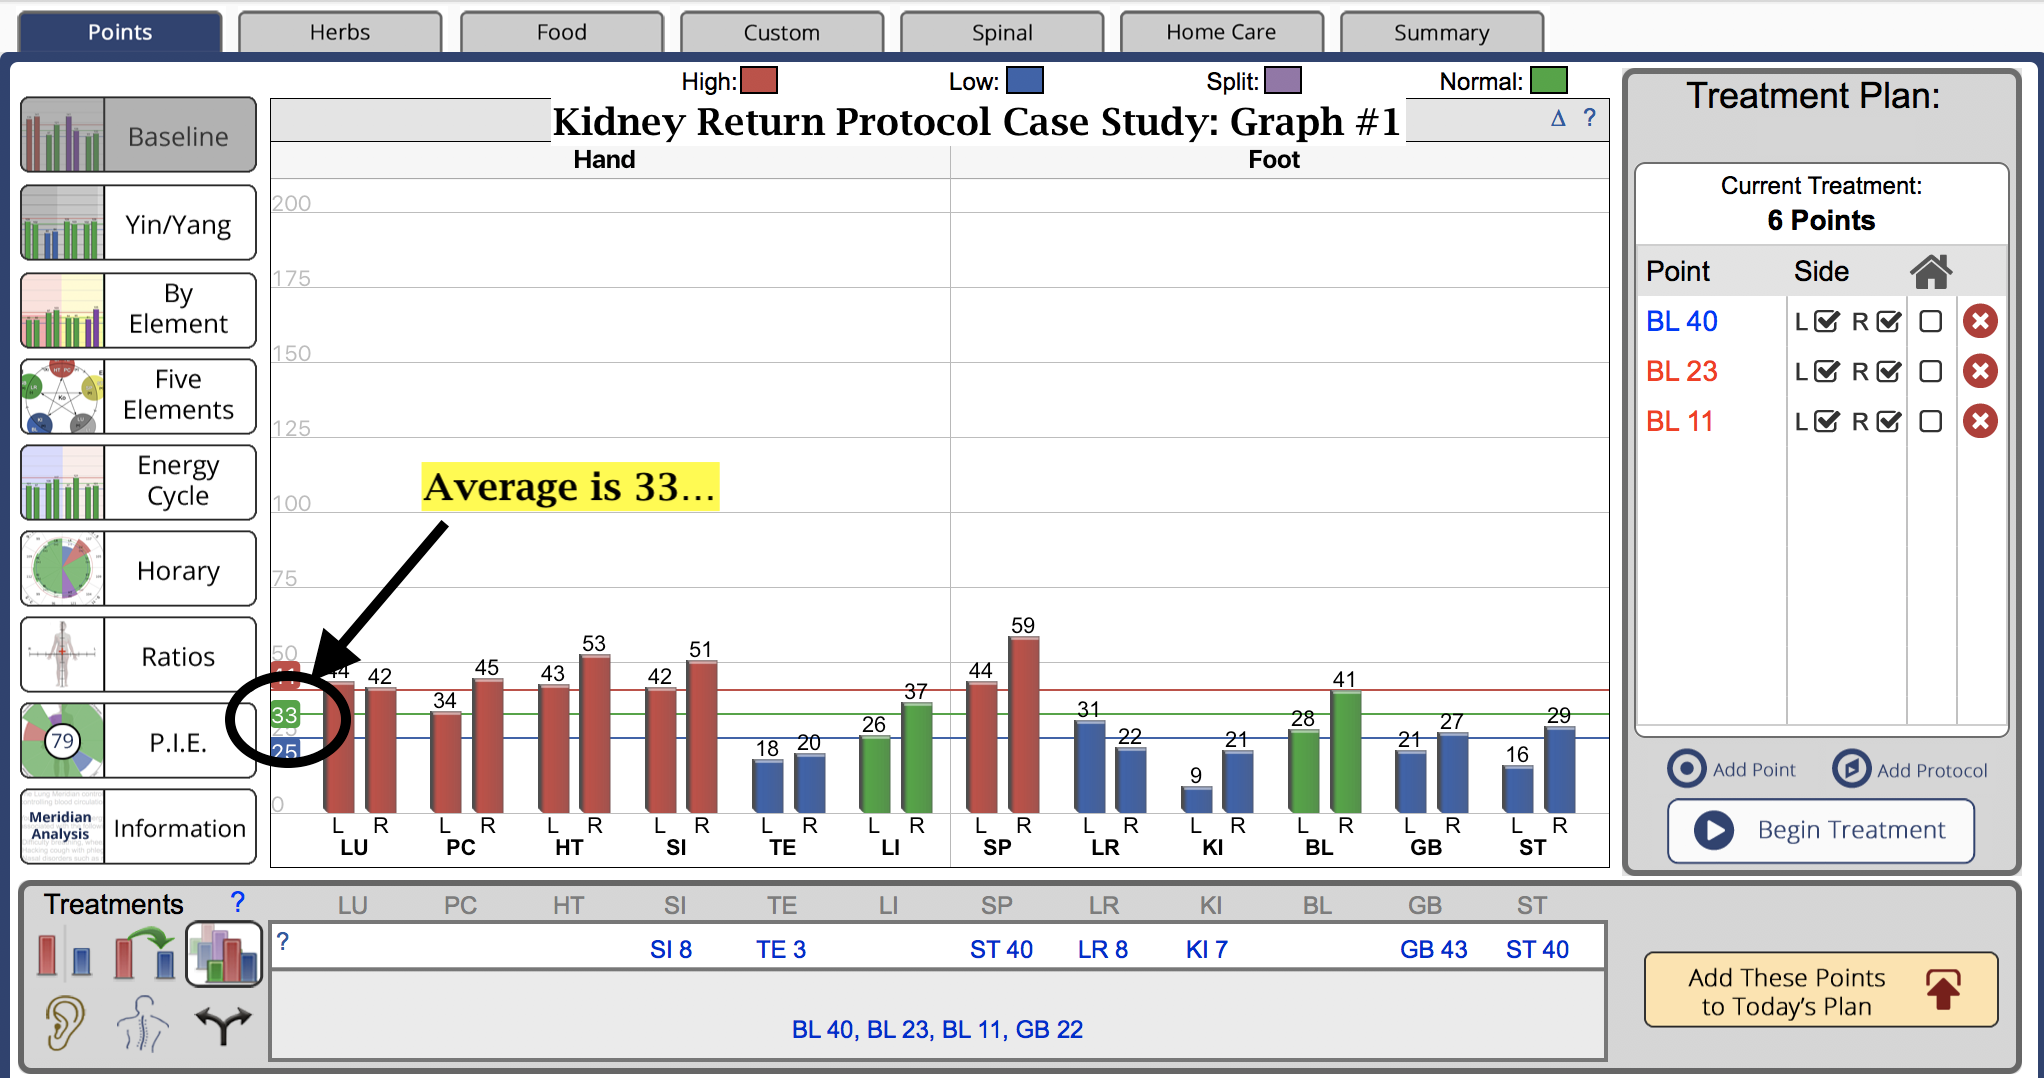The width and height of the screenshot is (2044, 1078).
Task: Open the ear auricular treatment icon
Action: [x=64, y=1023]
